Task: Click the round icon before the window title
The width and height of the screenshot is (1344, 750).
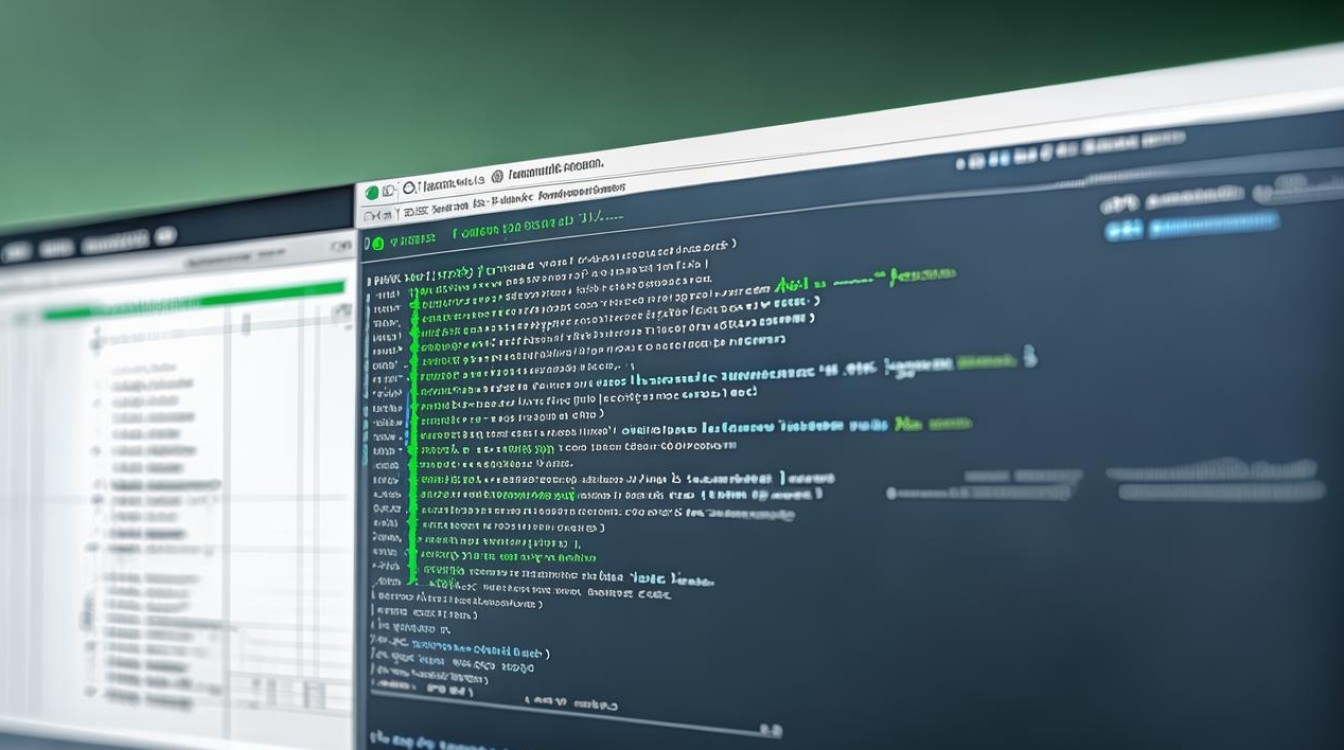Action: [x=495, y=176]
